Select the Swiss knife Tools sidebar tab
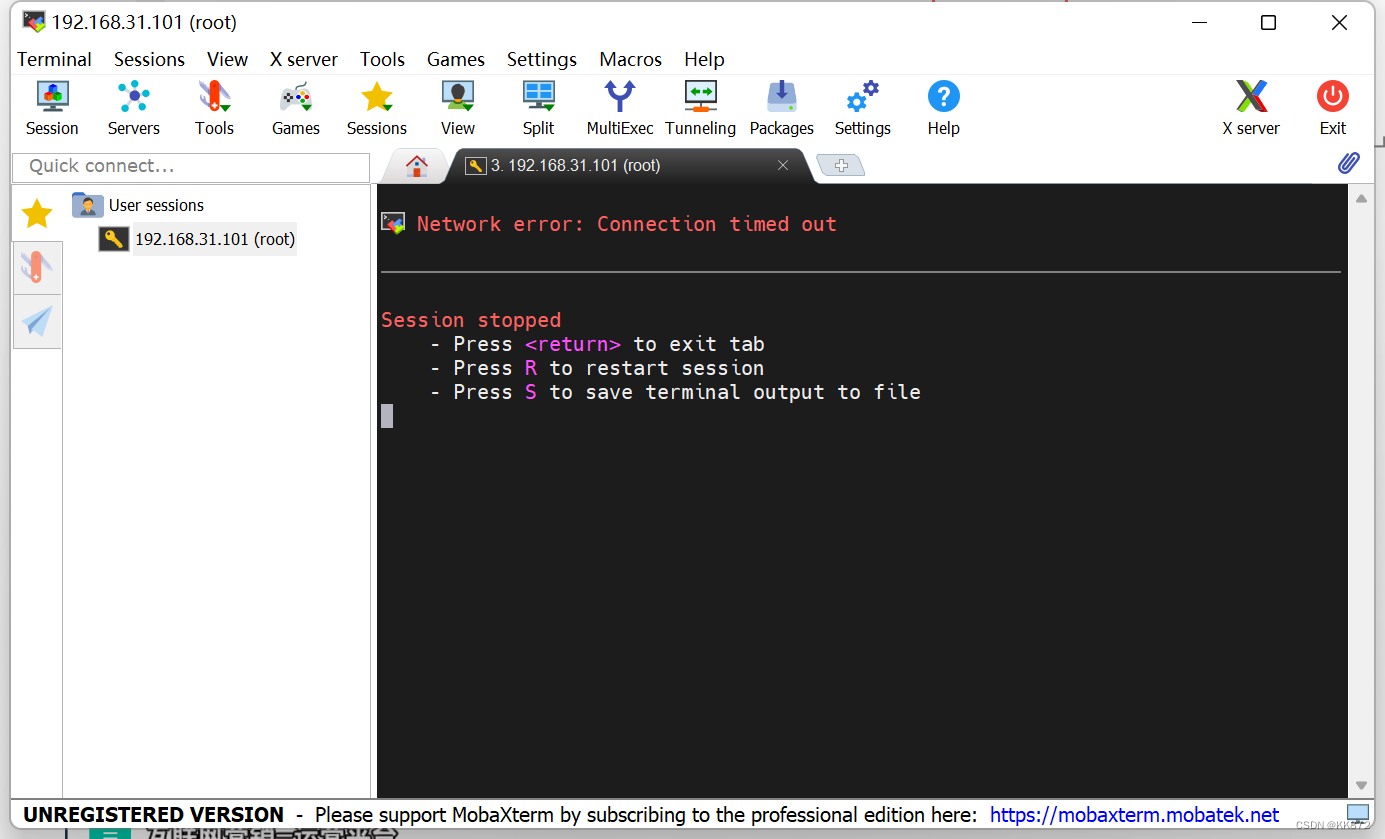The image size is (1385, 839). pos(37,268)
